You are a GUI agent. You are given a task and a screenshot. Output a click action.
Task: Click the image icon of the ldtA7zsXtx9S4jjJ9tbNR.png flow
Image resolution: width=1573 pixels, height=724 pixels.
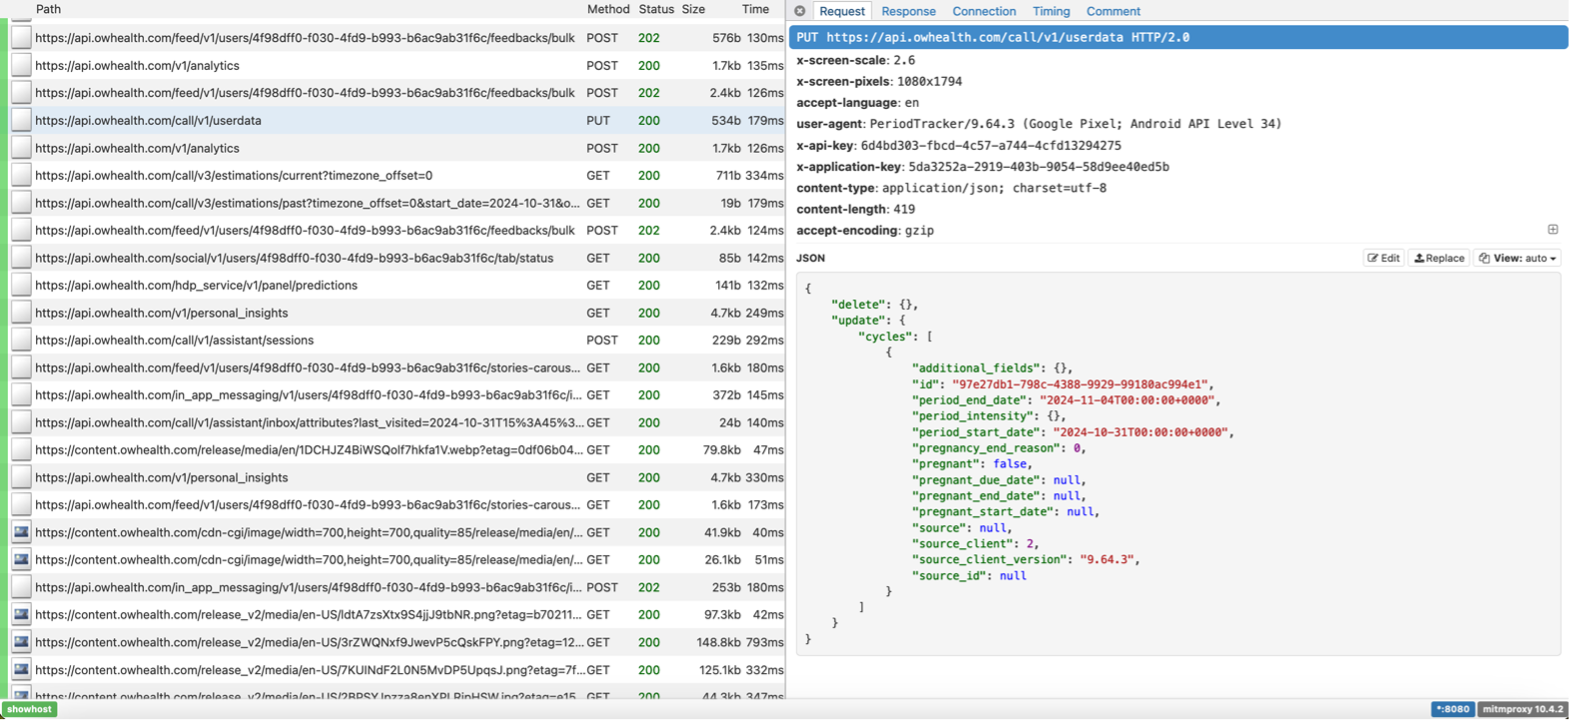pos(21,615)
